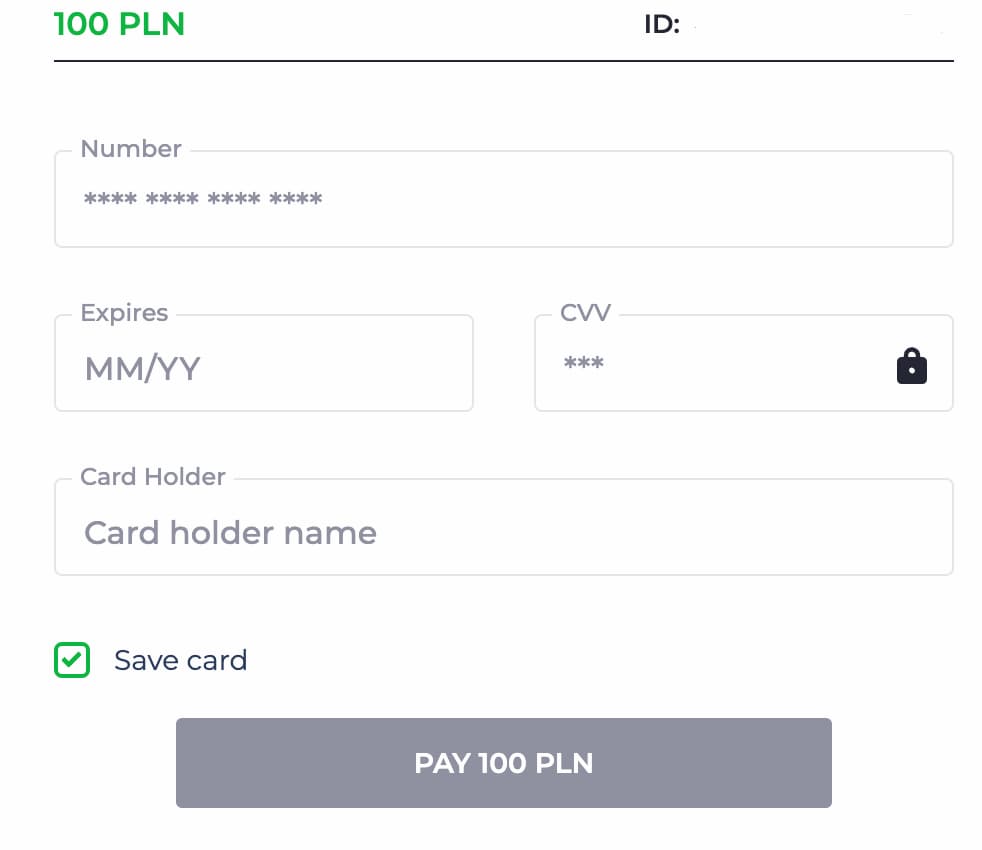The height and width of the screenshot is (850, 982).
Task: Click the padlock icon in CVV field
Action: (x=911, y=366)
